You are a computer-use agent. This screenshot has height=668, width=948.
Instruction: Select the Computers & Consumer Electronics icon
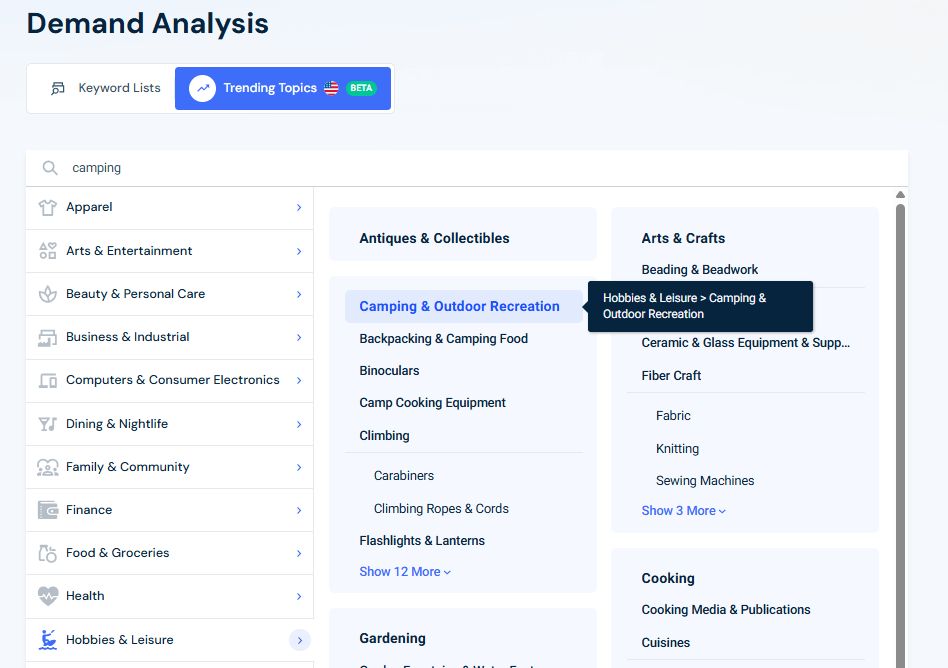click(x=47, y=380)
